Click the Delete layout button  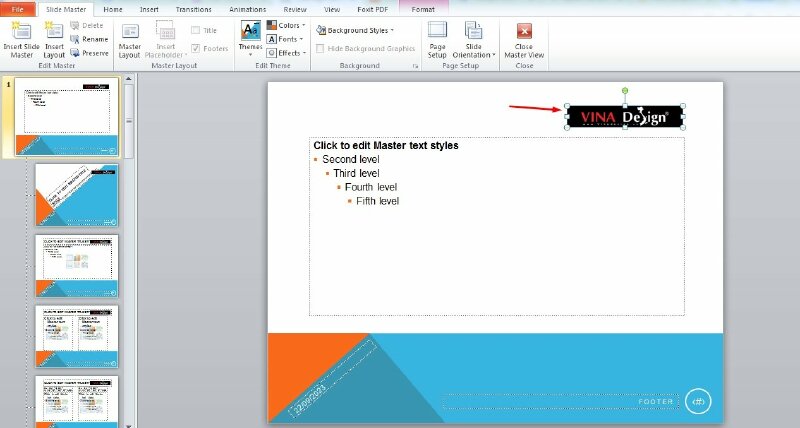[87, 25]
